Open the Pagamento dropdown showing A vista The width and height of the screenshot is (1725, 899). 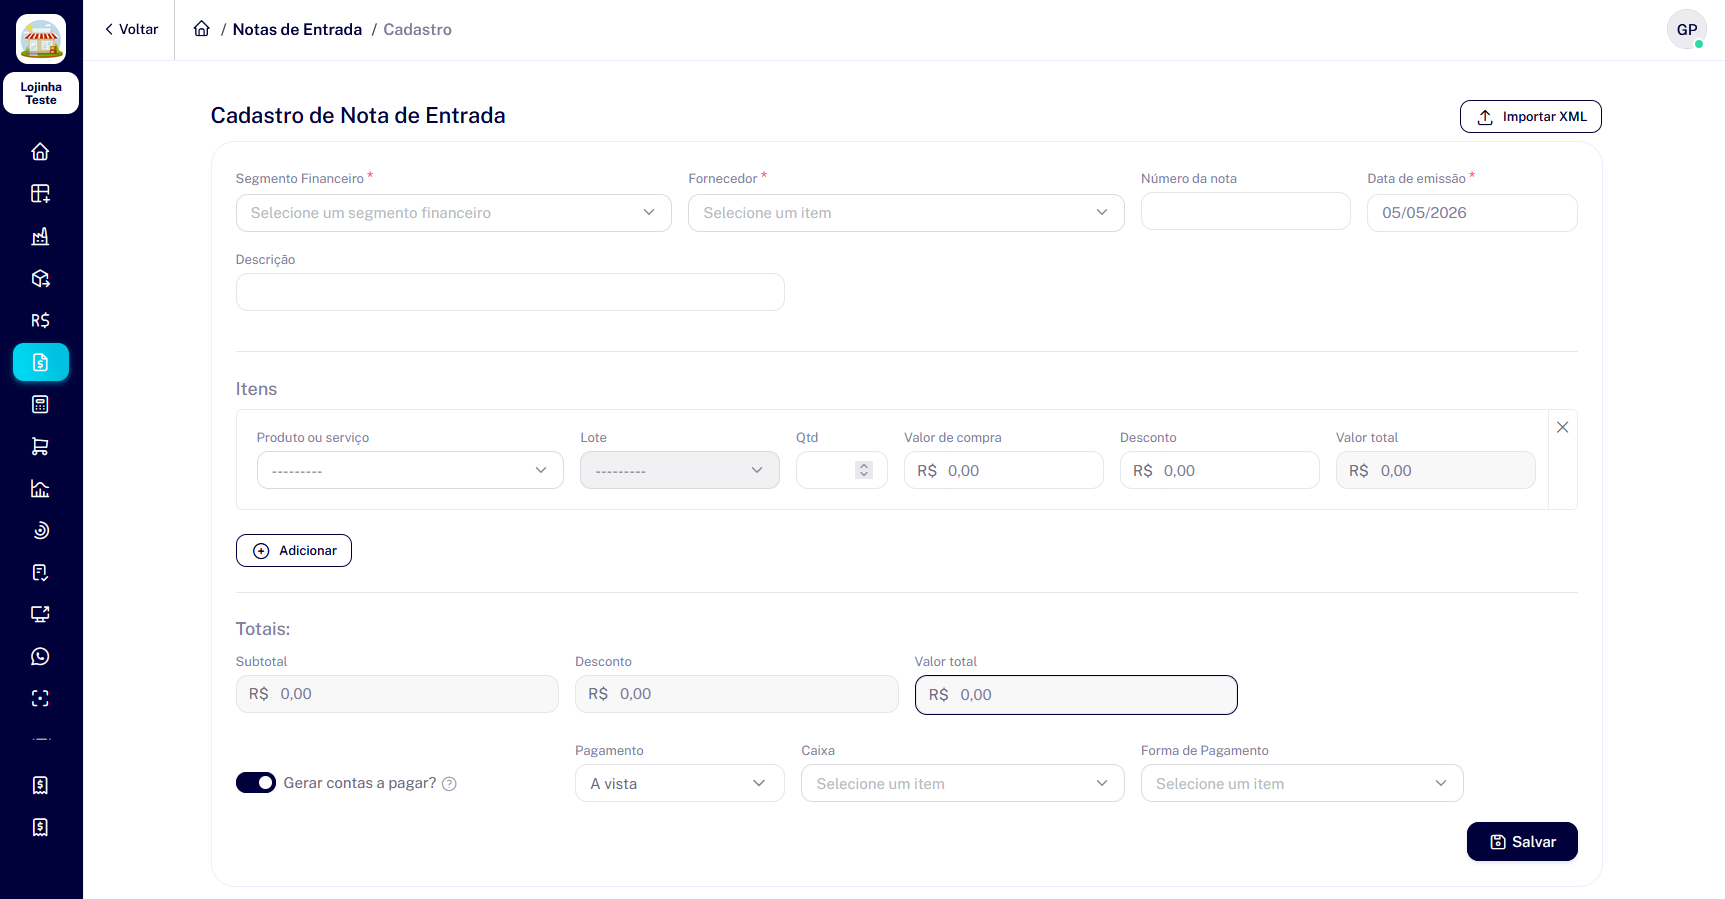click(x=680, y=783)
